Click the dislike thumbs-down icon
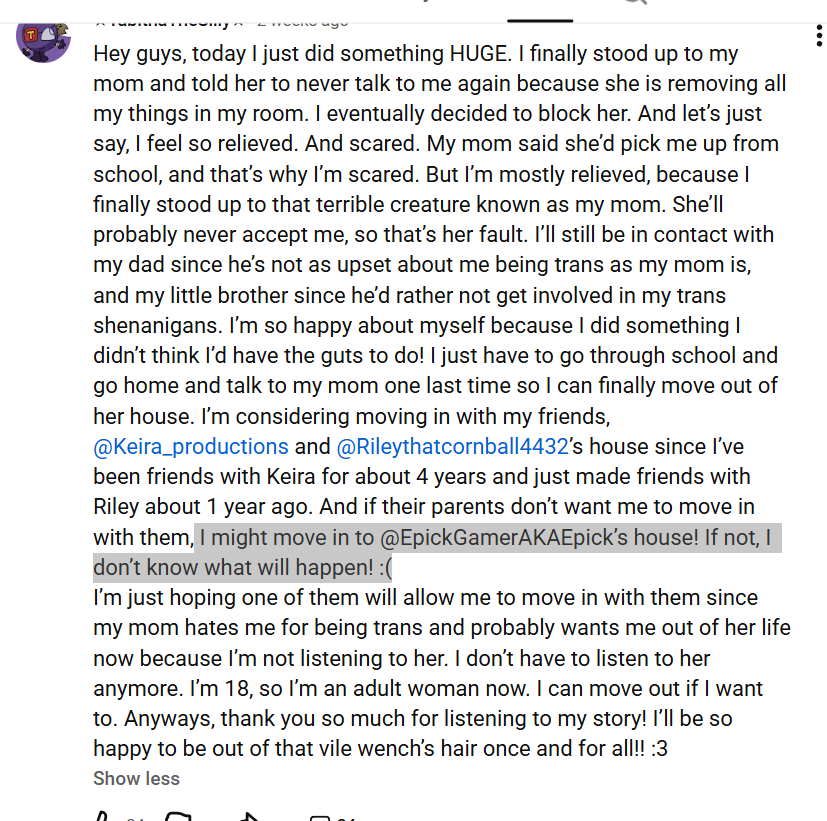827x821 pixels. tap(177, 816)
